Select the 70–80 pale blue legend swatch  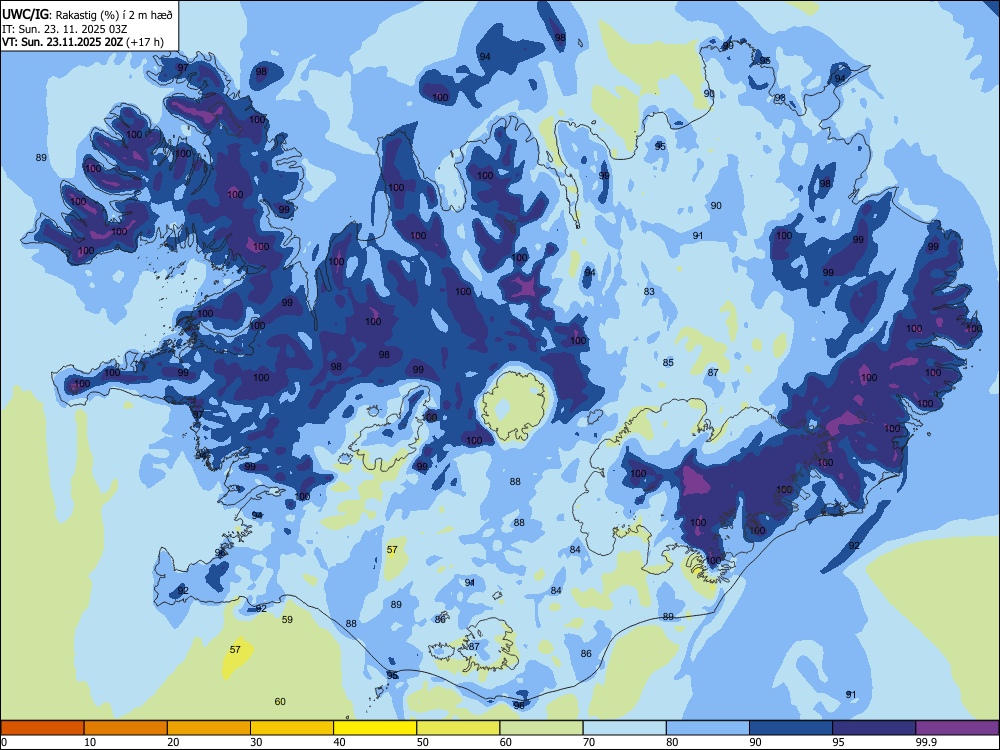click(624, 728)
